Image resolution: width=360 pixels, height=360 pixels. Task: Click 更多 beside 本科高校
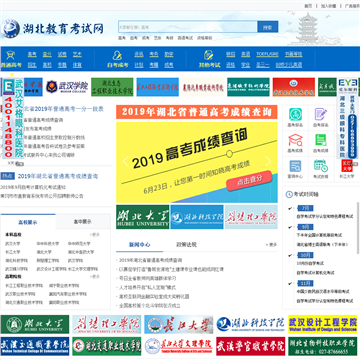click(x=95, y=235)
